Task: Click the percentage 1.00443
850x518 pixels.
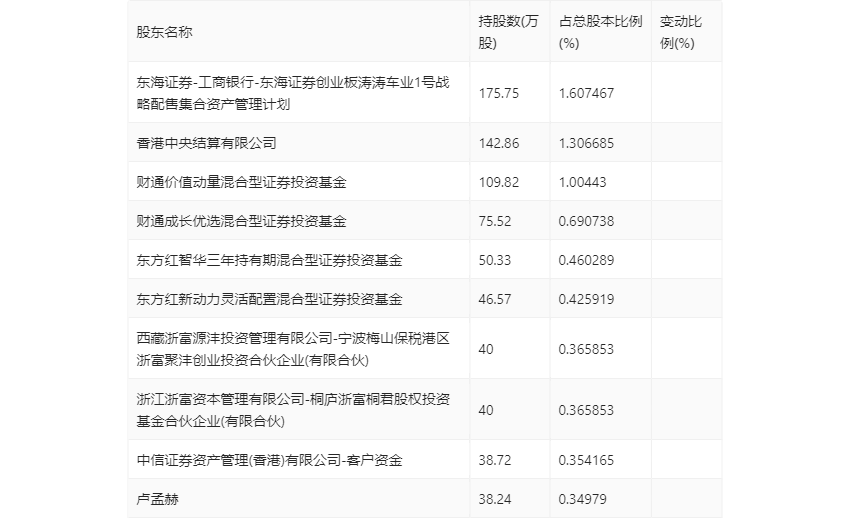Action: 582,182
